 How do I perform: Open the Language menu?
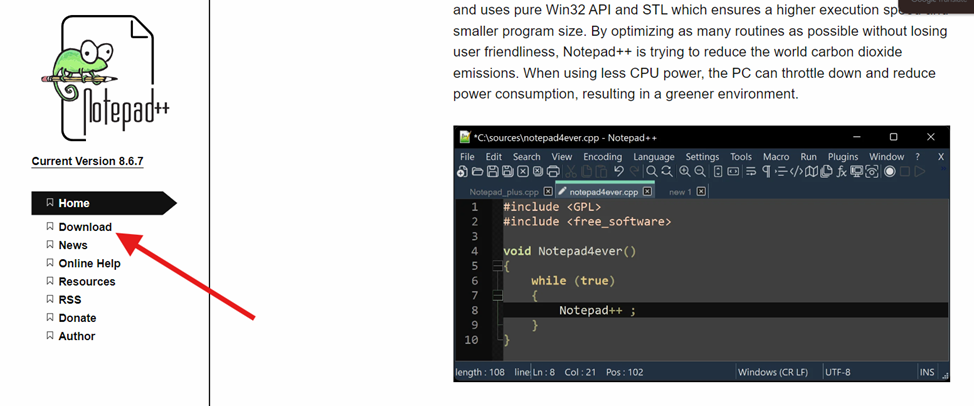[x=653, y=156]
